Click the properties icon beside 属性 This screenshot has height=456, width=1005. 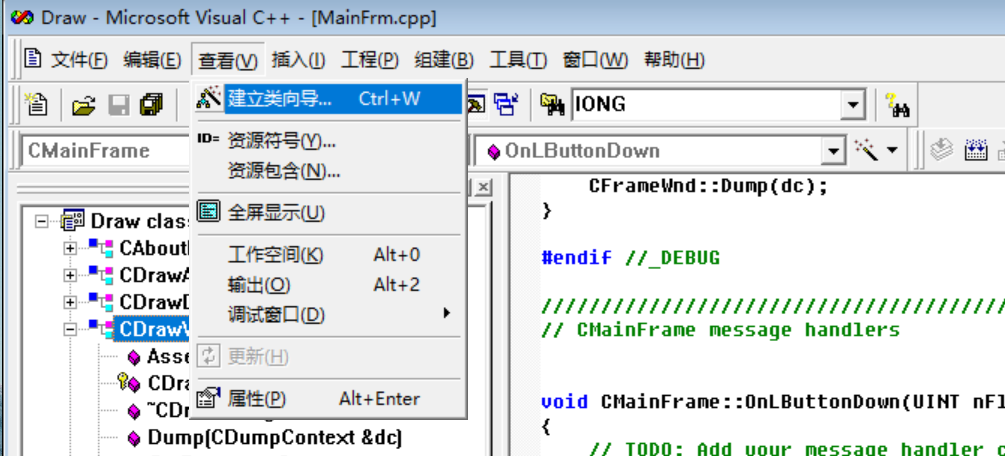pyautogui.click(x=208, y=398)
